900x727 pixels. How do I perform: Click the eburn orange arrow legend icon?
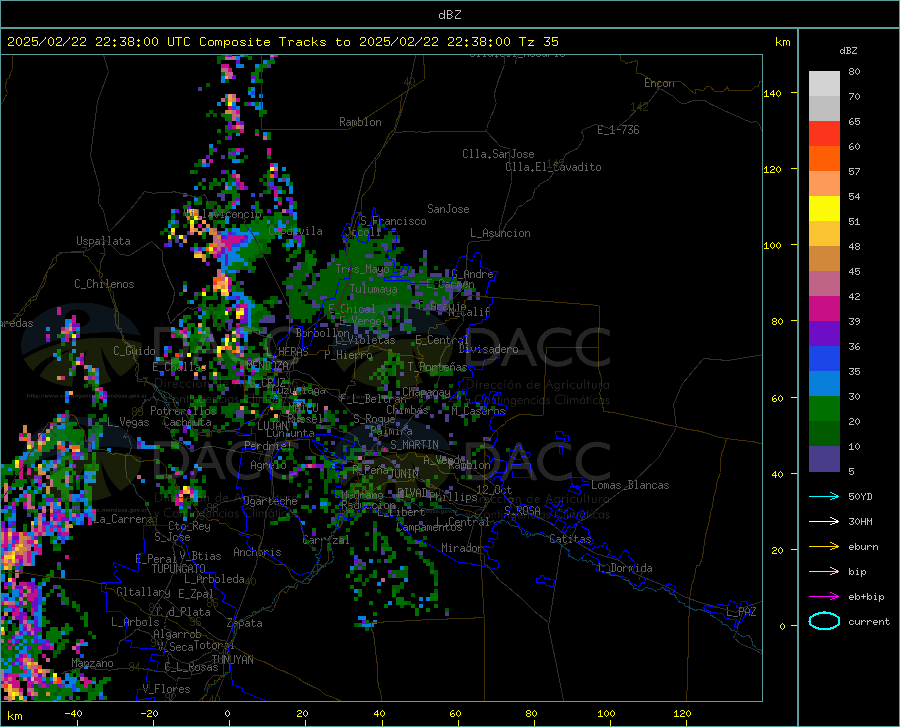(x=824, y=547)
